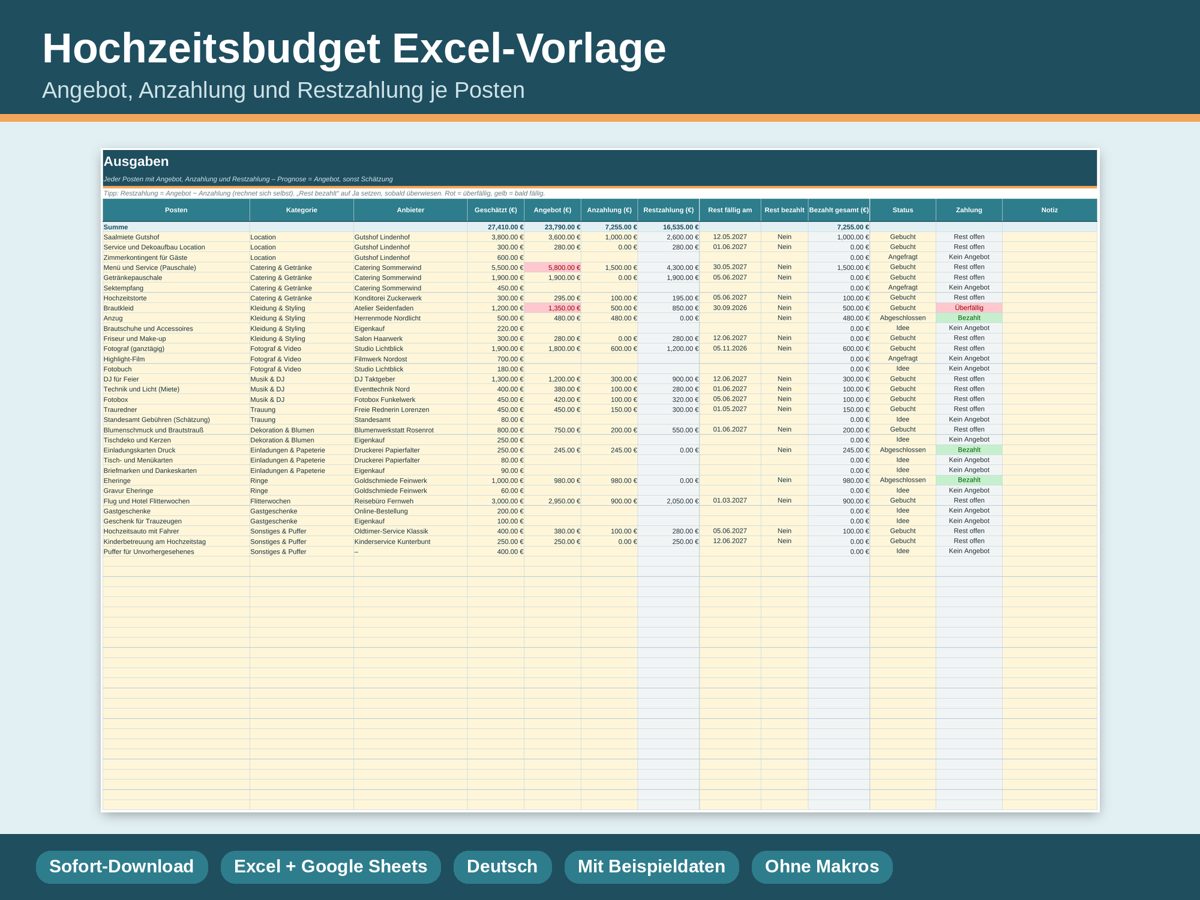The height and width of the screenshot is (900, 1200).
Task: Select the pink 1,350.00 € Angebot cell
Action: 552,308
